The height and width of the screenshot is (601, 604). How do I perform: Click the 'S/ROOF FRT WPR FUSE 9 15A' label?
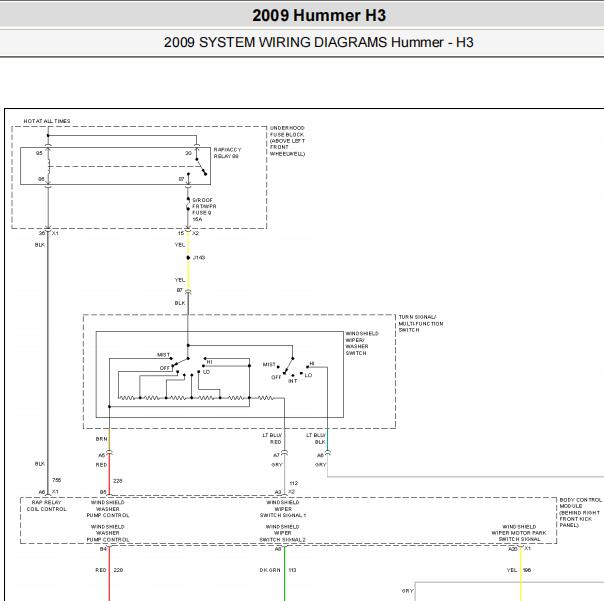204,210
